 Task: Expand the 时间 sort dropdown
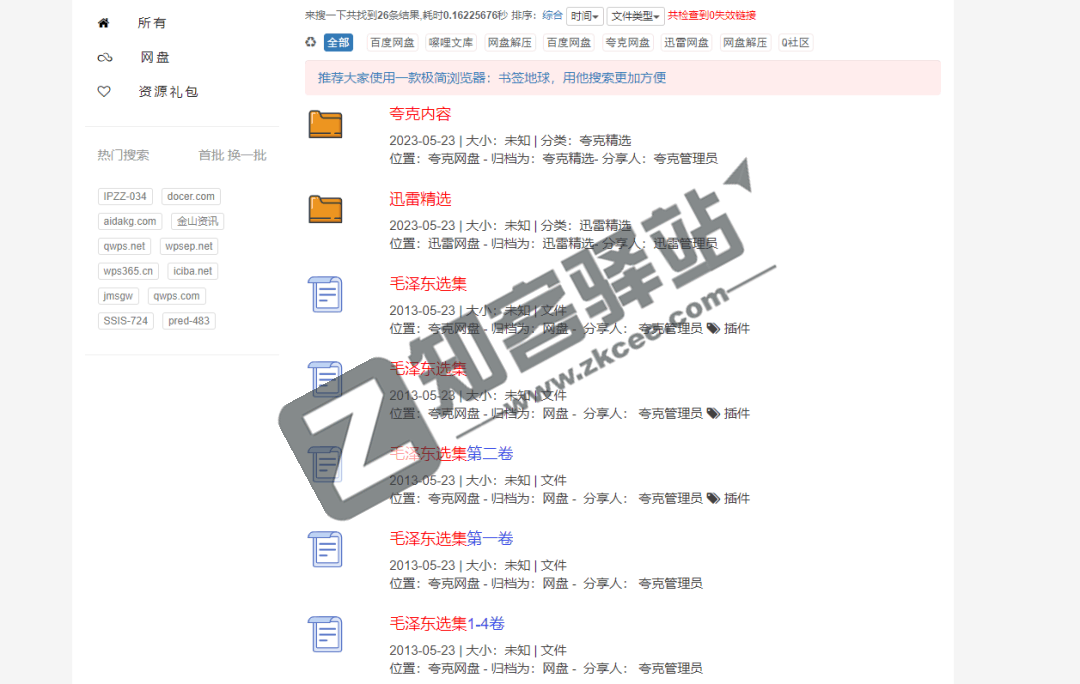[585, 16]
